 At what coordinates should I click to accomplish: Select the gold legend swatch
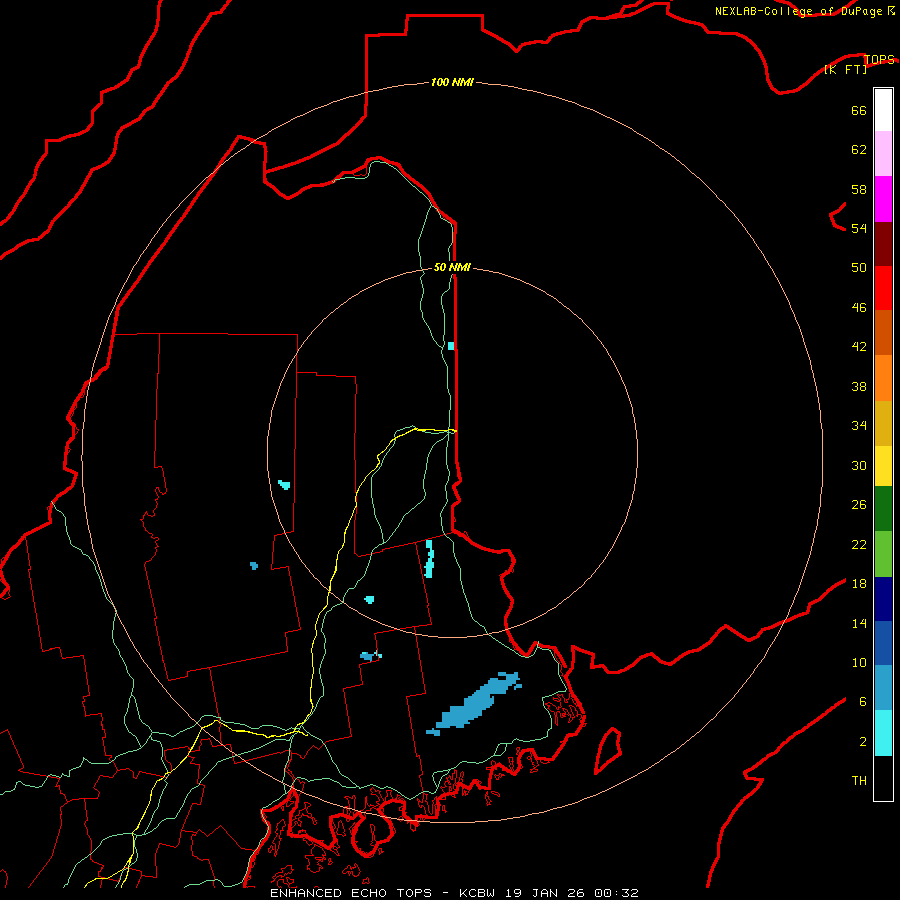coord(883,424)
